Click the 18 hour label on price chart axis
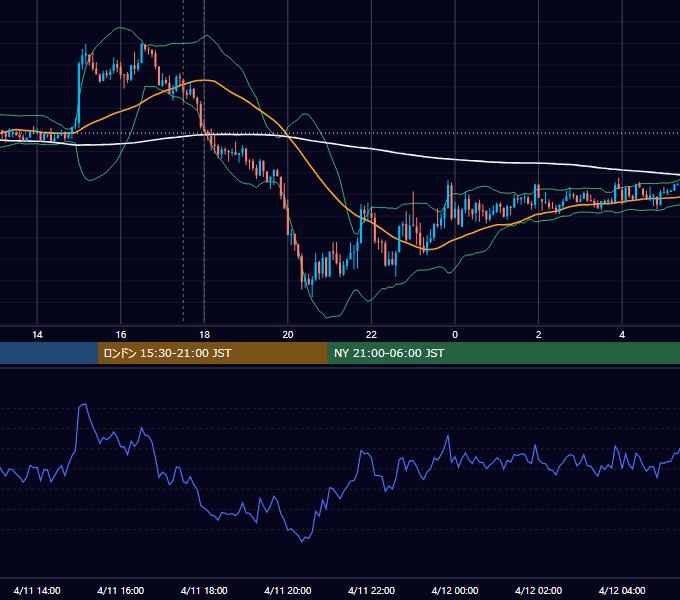 204,335
